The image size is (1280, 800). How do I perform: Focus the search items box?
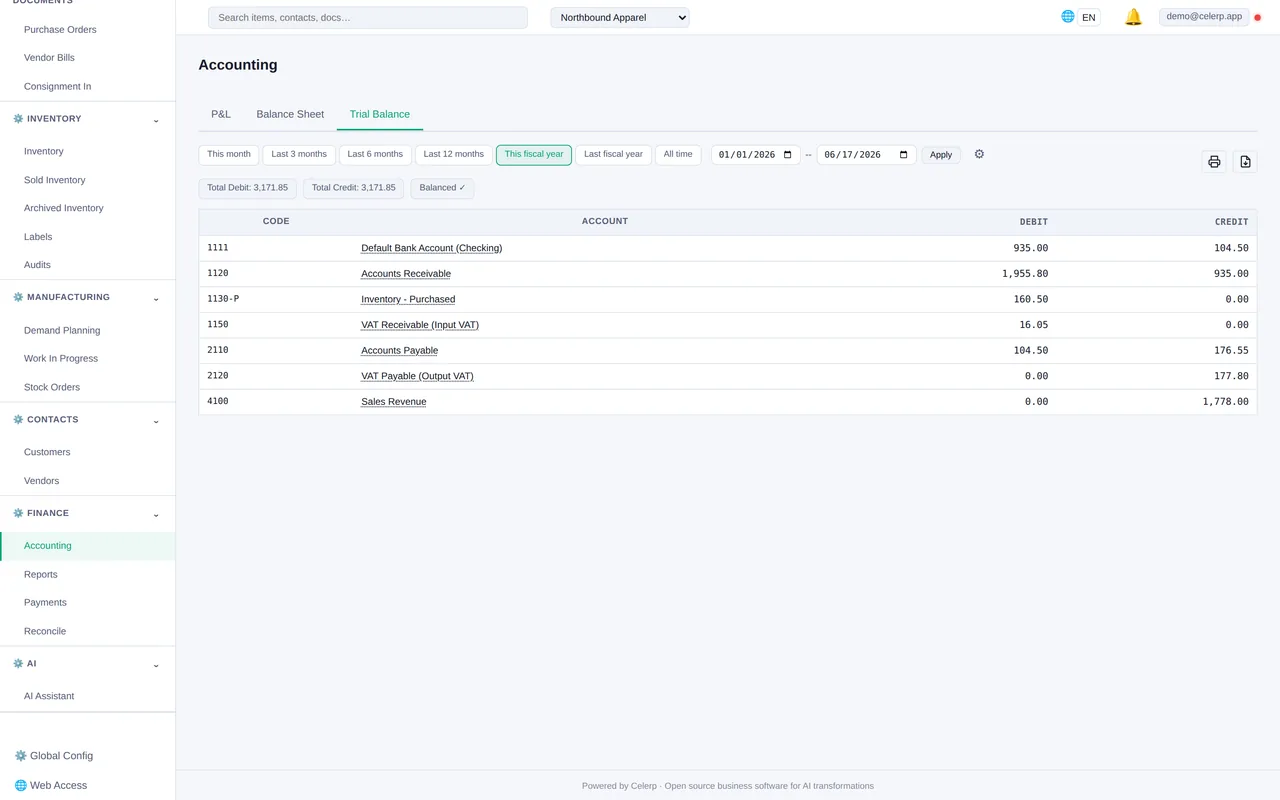point(368,17)
